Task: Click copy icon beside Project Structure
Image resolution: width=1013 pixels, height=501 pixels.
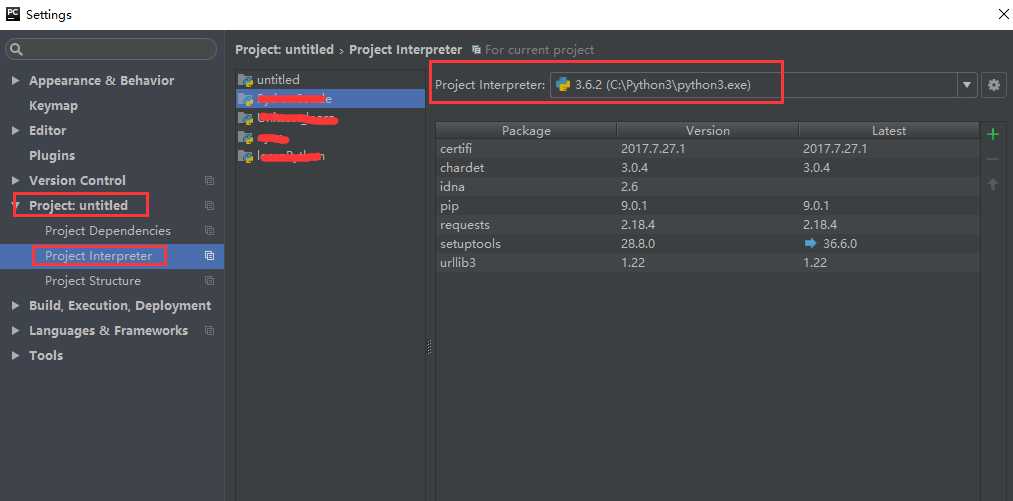Action: point(209,281)
